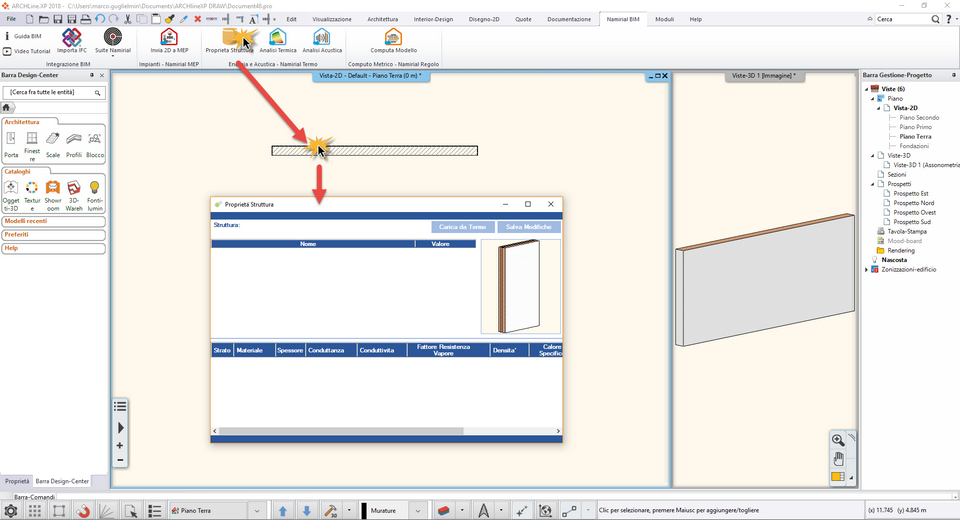This screenshot has height=520, width=960.
Task: Switch to Viste-3D 1 view tab
Action: pos(763,76)
